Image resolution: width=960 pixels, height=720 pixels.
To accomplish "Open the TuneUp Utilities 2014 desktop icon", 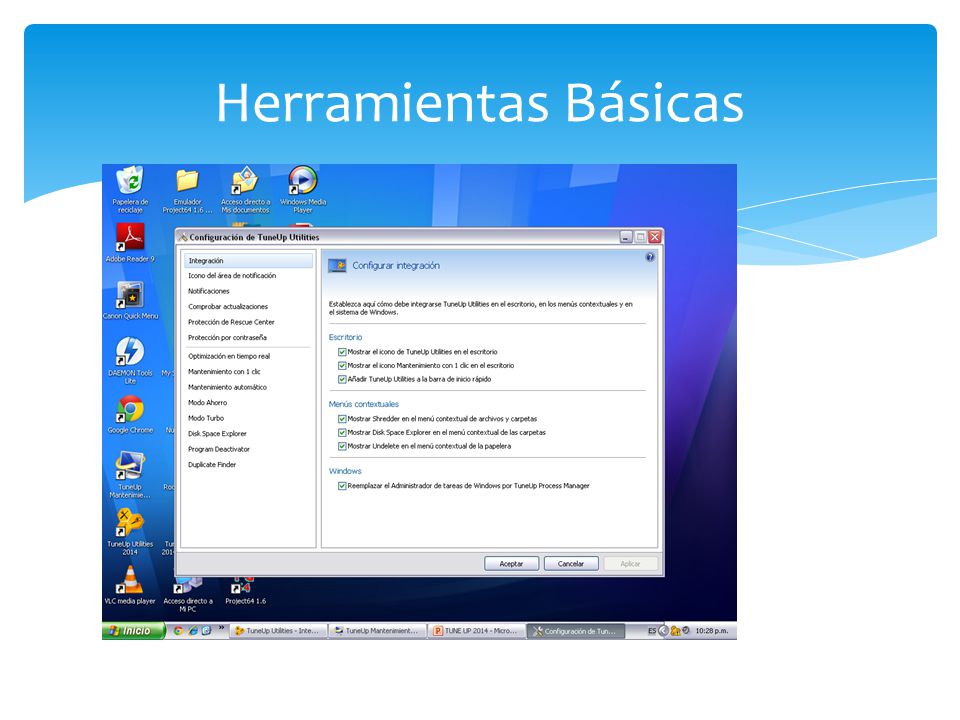I will tap(130, 531).
